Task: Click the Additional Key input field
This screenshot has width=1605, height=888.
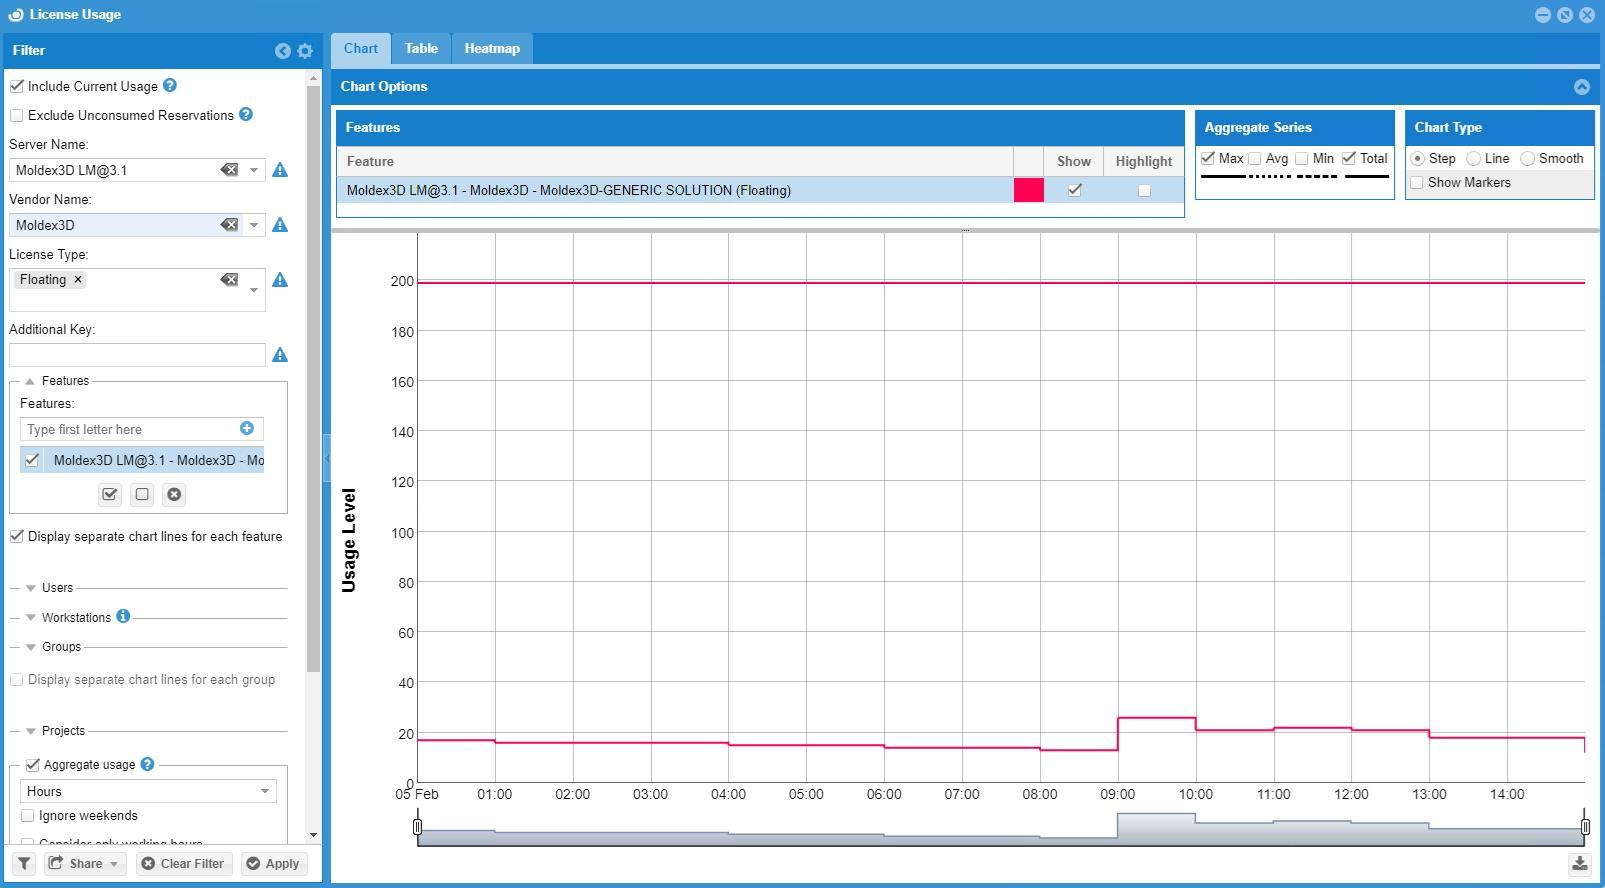Action: (x=137, y=355)
